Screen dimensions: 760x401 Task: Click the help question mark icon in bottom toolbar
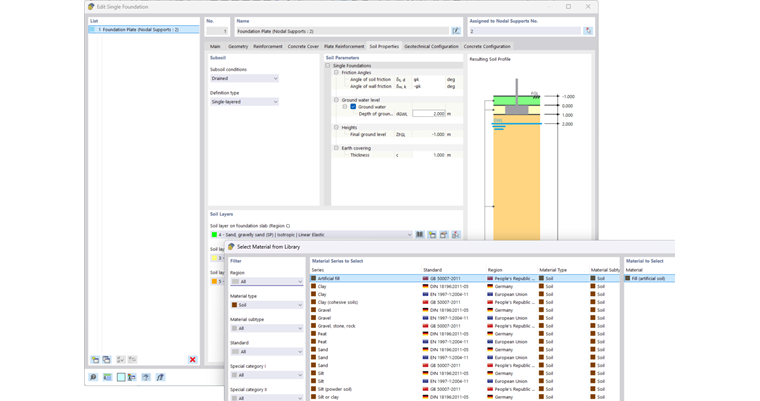pos(146,377)
